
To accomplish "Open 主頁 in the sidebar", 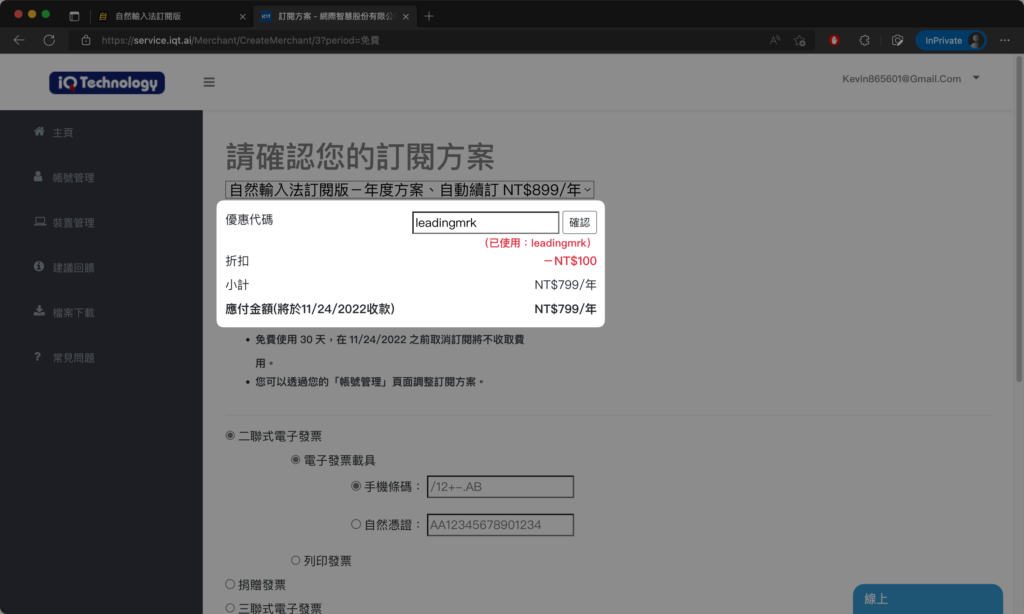I will [x=63, y=133].
